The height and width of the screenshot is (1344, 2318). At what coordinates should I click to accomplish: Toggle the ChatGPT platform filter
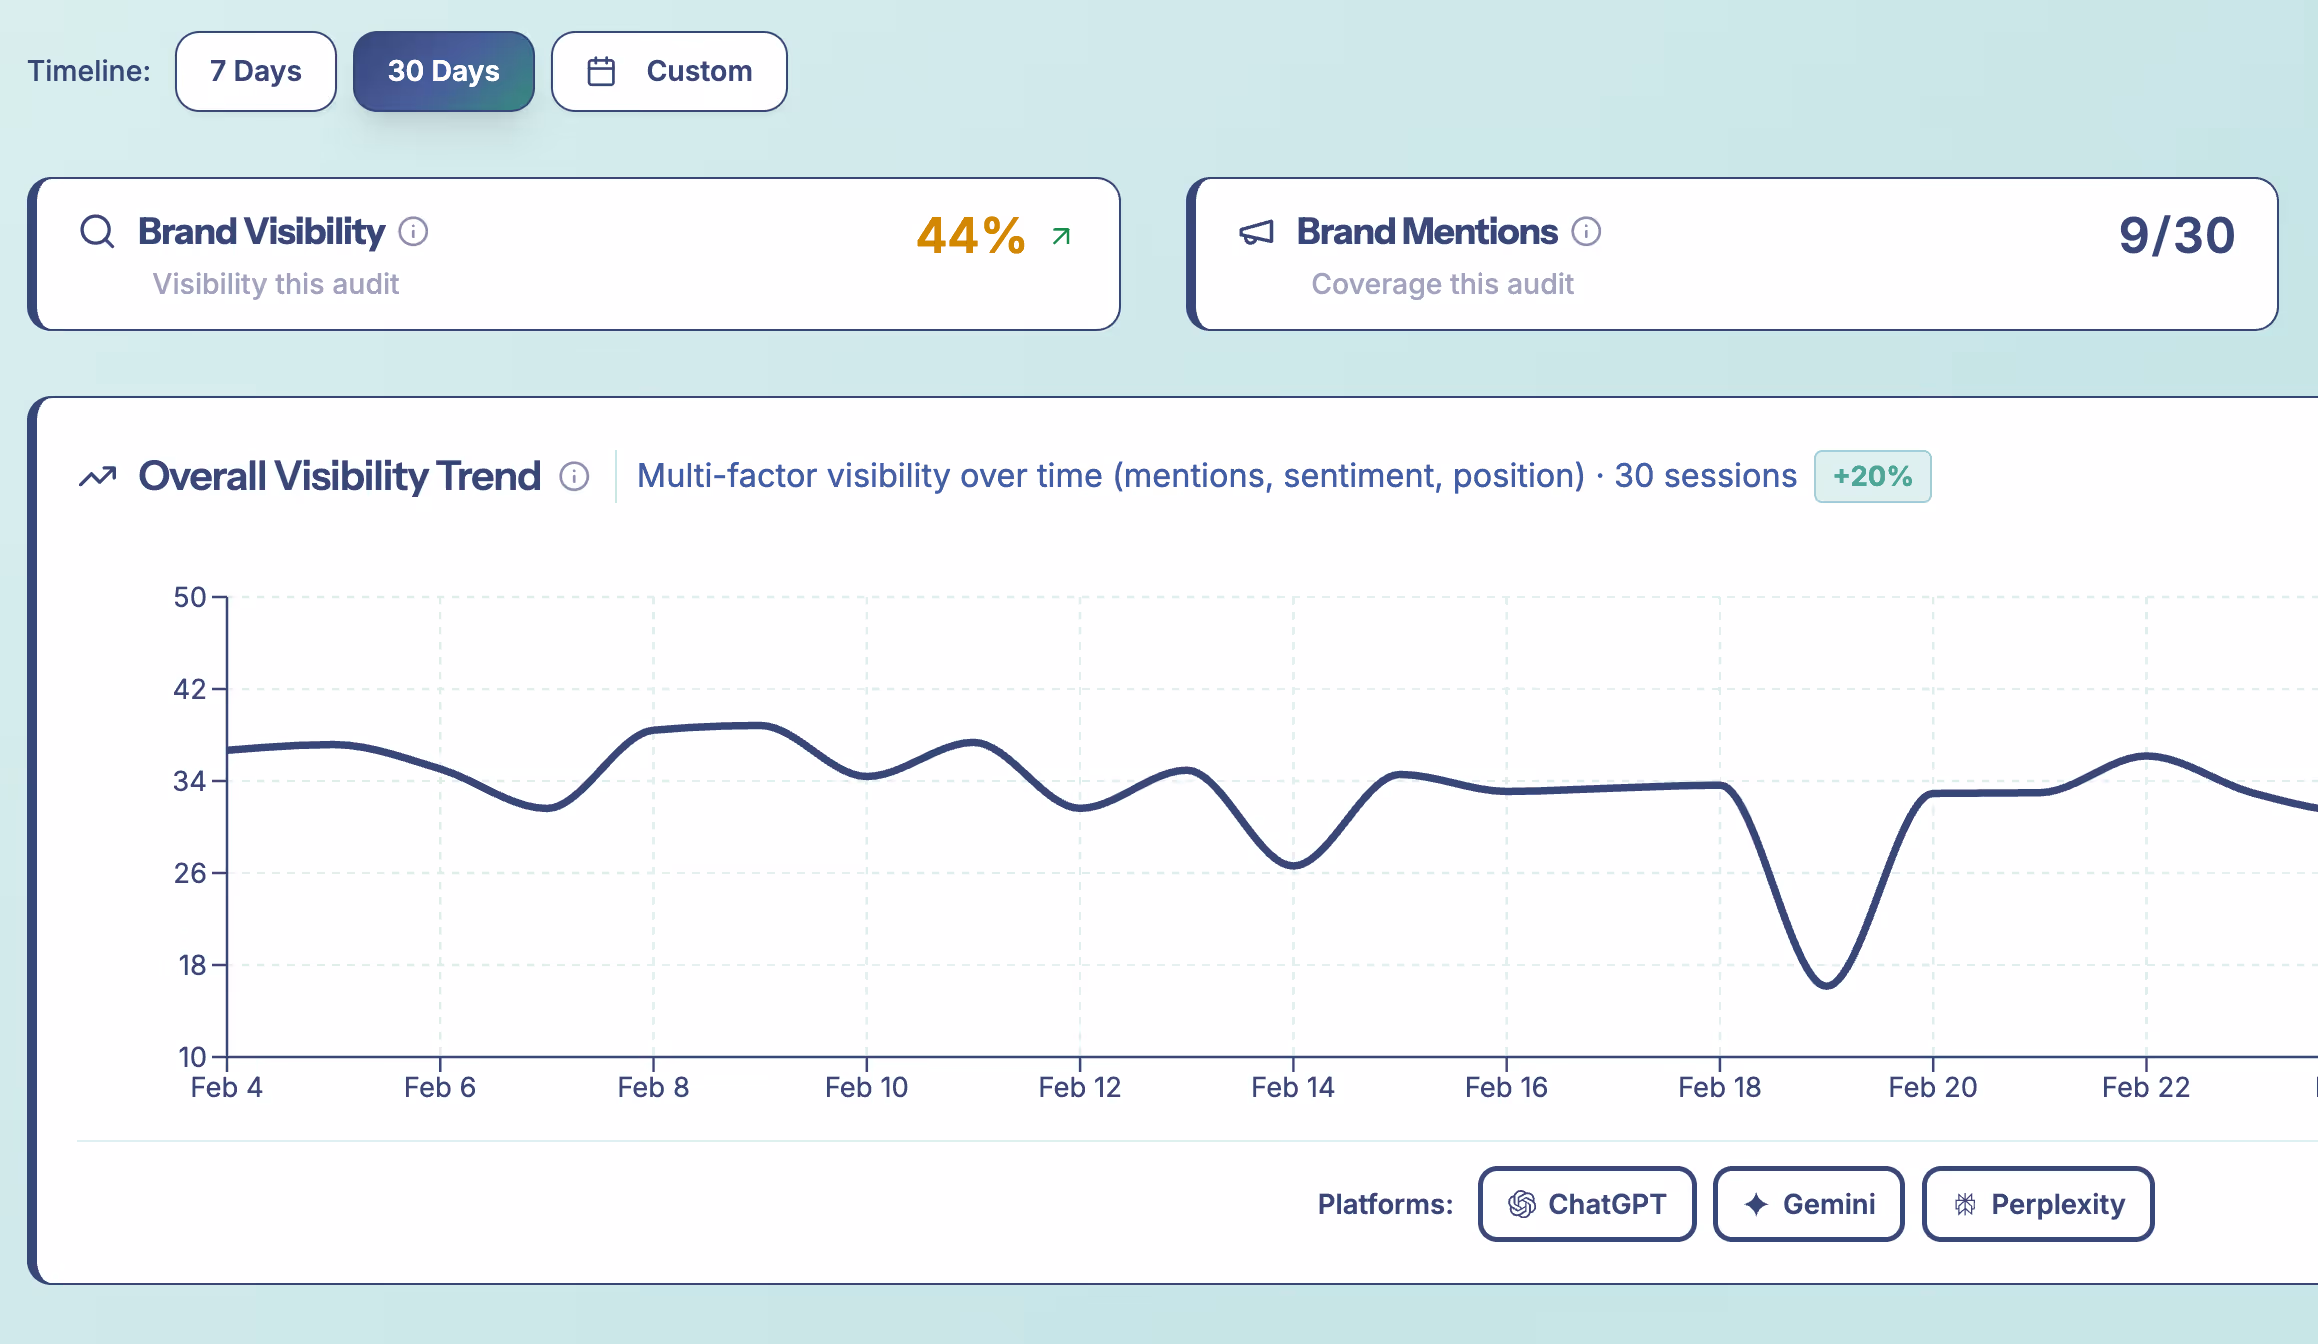coord(1586,1204)
